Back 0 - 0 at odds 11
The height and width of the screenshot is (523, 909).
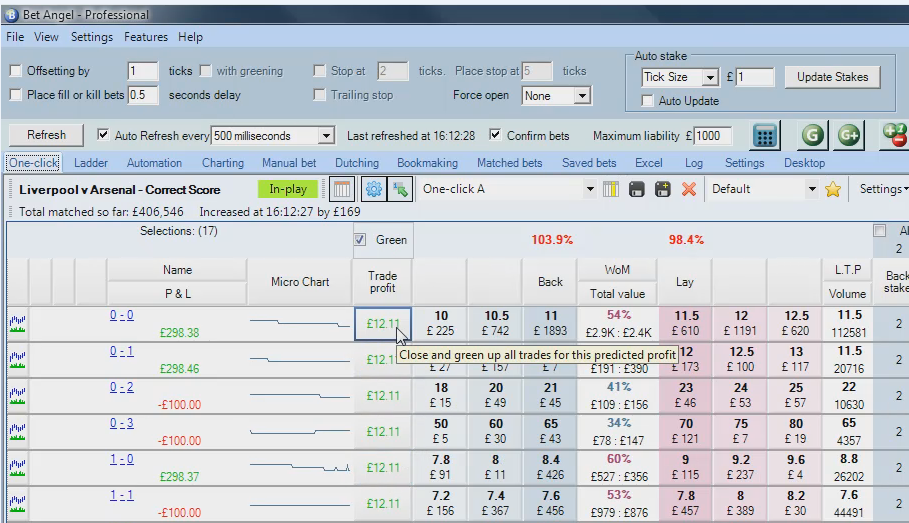click(x=551, y=324)
